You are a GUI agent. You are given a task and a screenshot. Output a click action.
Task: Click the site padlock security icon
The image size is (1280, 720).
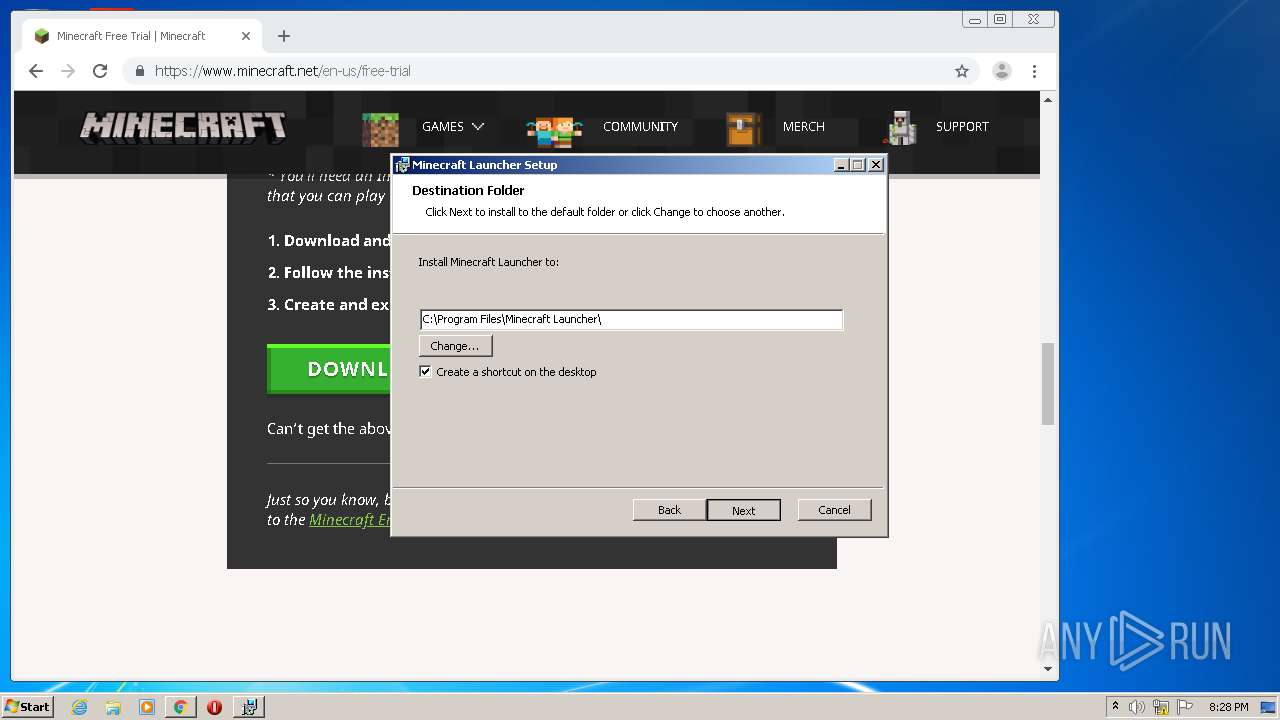point(140,71)
